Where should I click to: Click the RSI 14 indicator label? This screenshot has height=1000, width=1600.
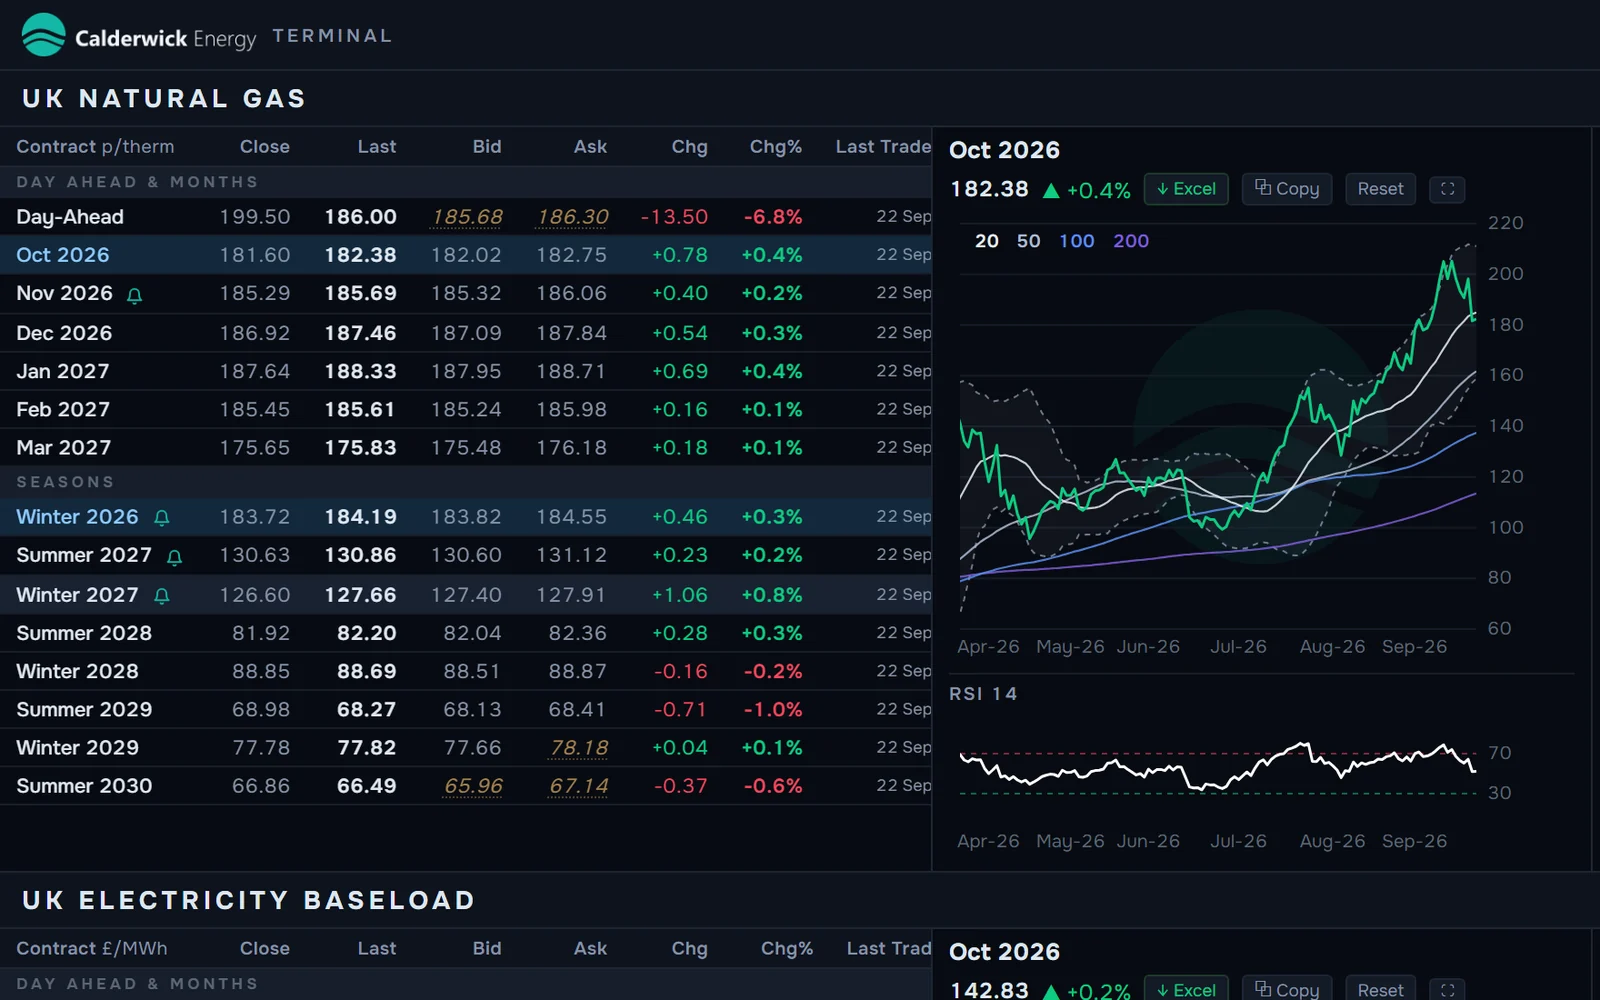pos(983,694)
